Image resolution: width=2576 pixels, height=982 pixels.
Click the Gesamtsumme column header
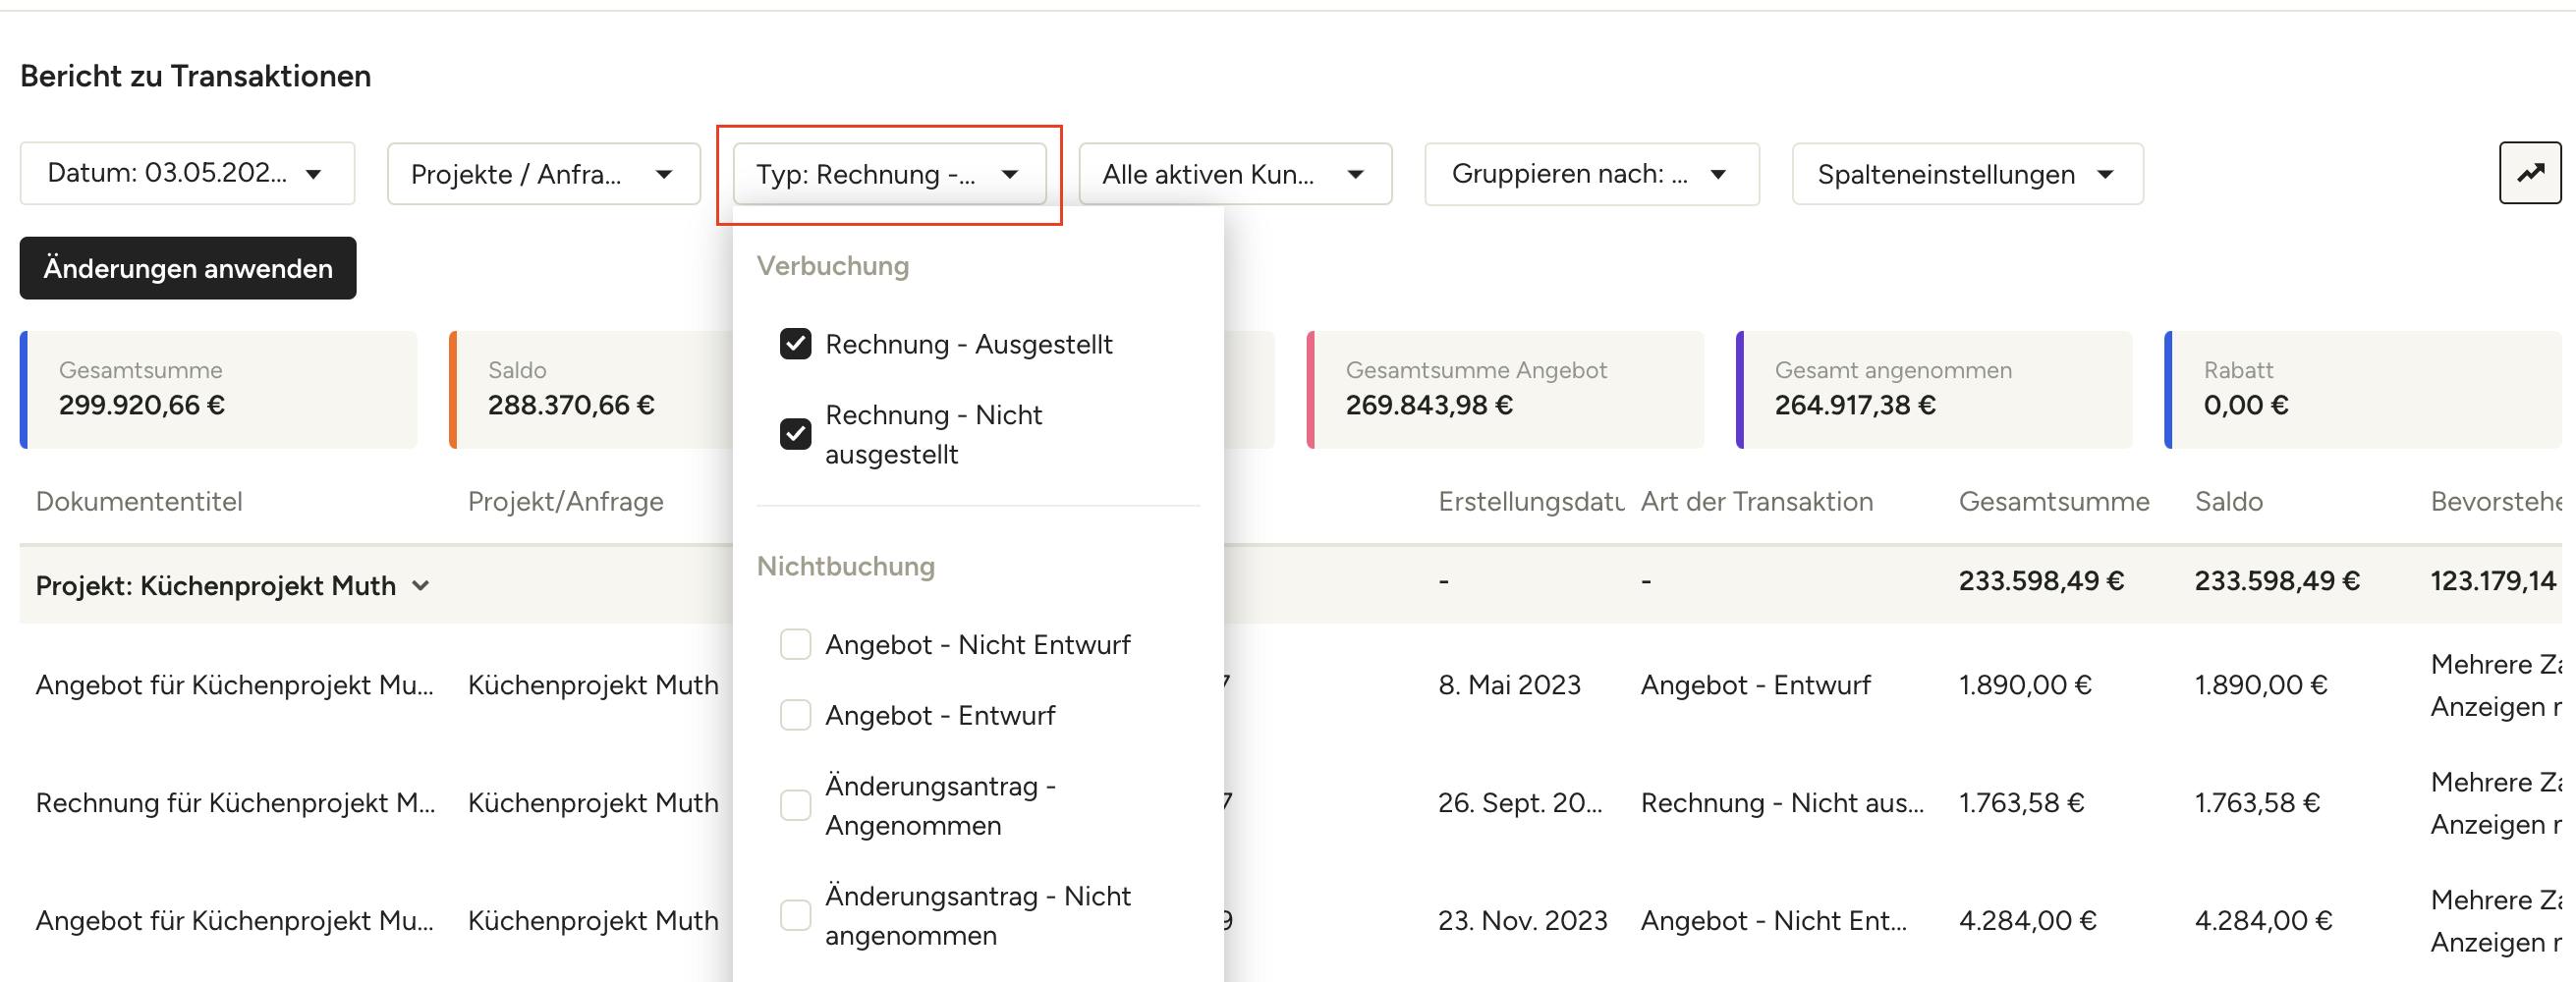pyautogui.click(x=2053, y=501)
